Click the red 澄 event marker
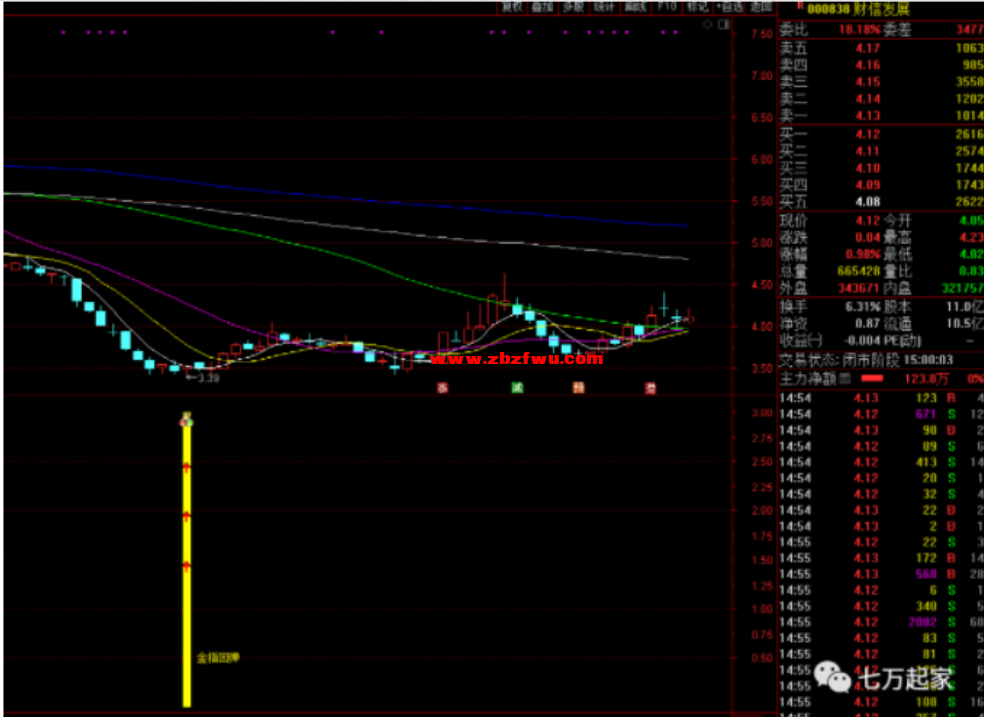The image size is (984, 717). 651,388
